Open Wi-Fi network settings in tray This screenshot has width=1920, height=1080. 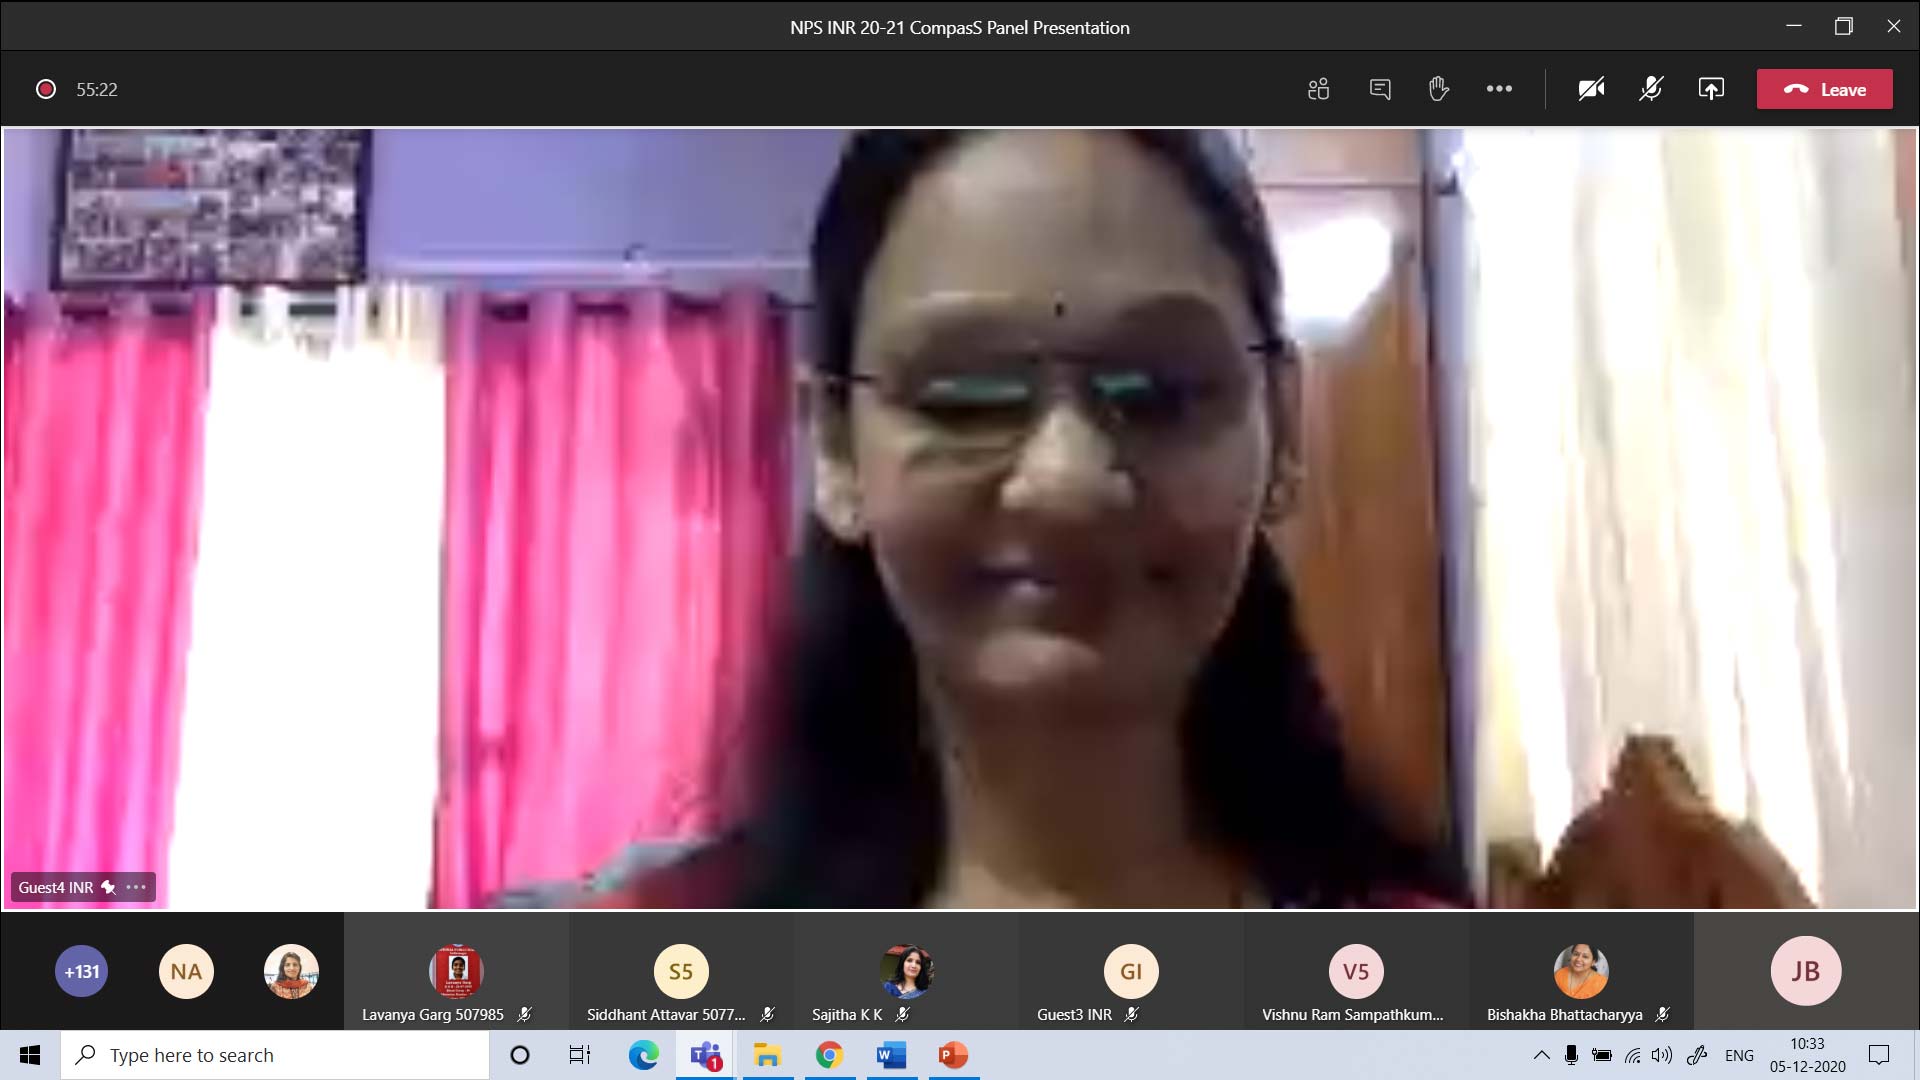pyautogui.click(x=1632, y=1055)
